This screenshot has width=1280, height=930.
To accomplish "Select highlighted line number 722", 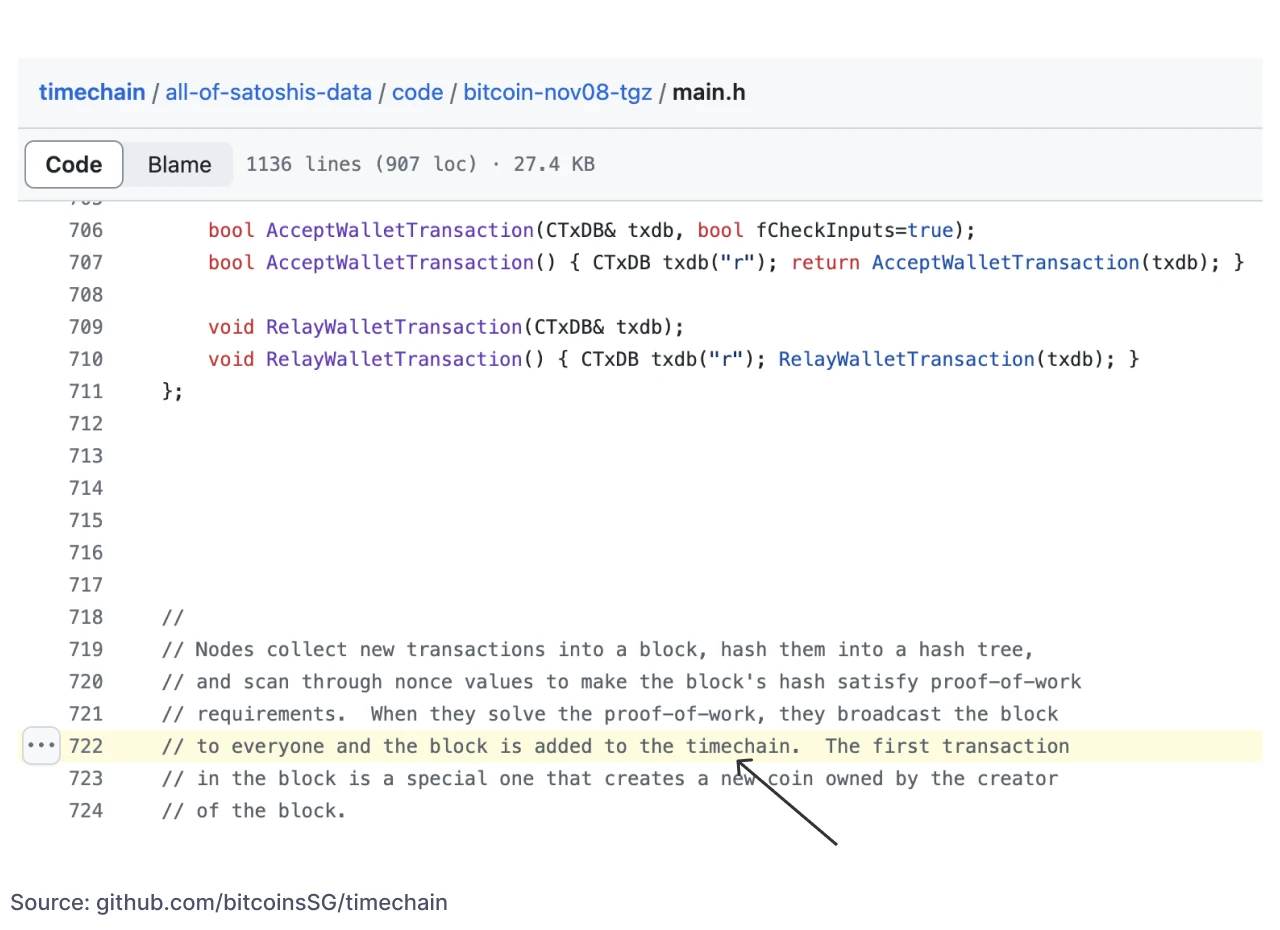I will (x=86, y=746).
